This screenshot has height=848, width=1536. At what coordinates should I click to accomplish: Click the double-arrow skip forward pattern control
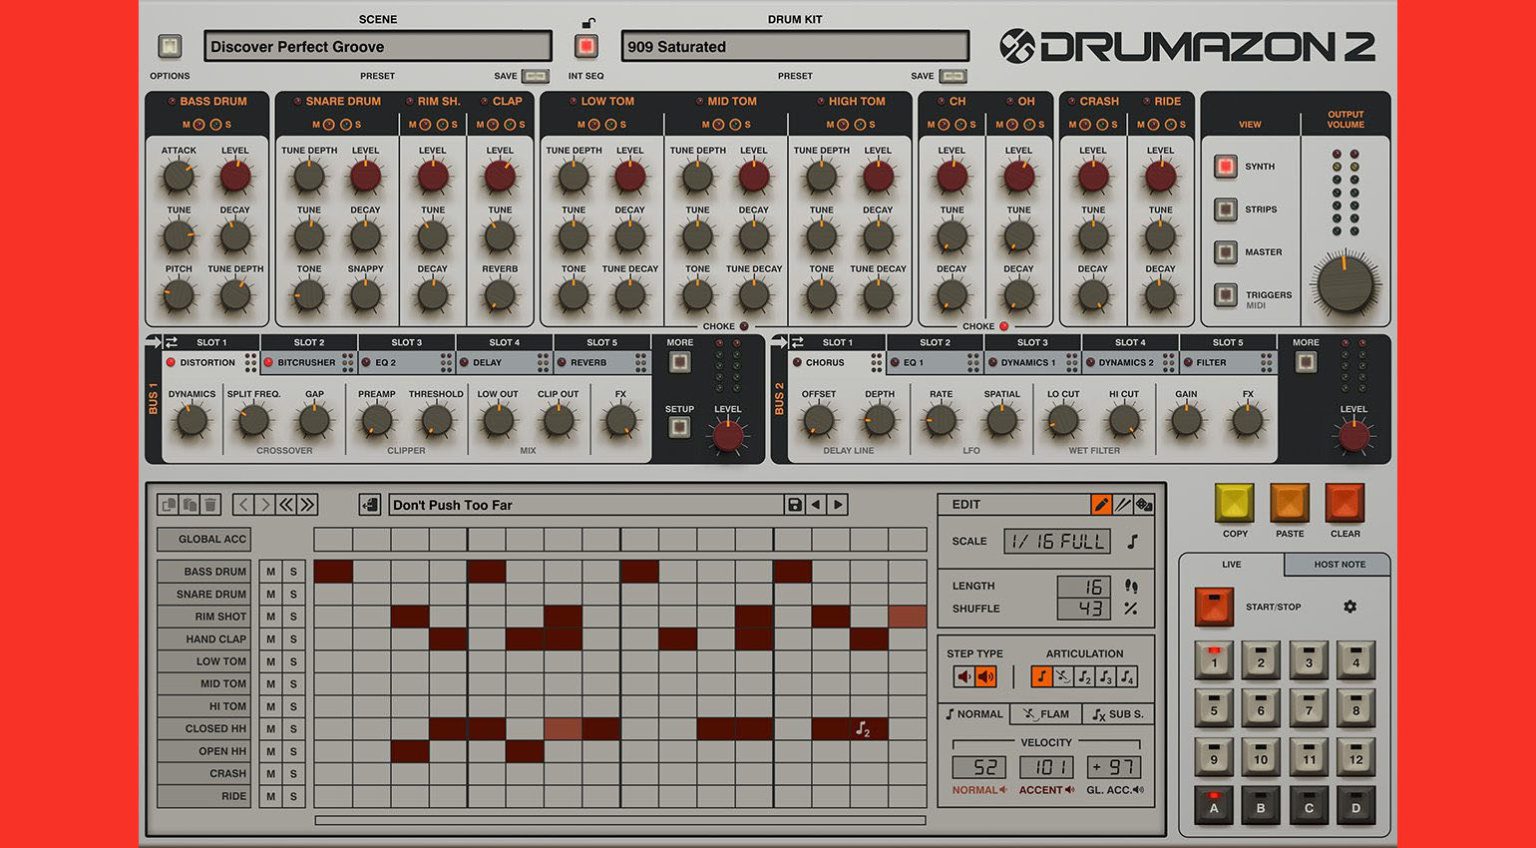coord(307,504)
